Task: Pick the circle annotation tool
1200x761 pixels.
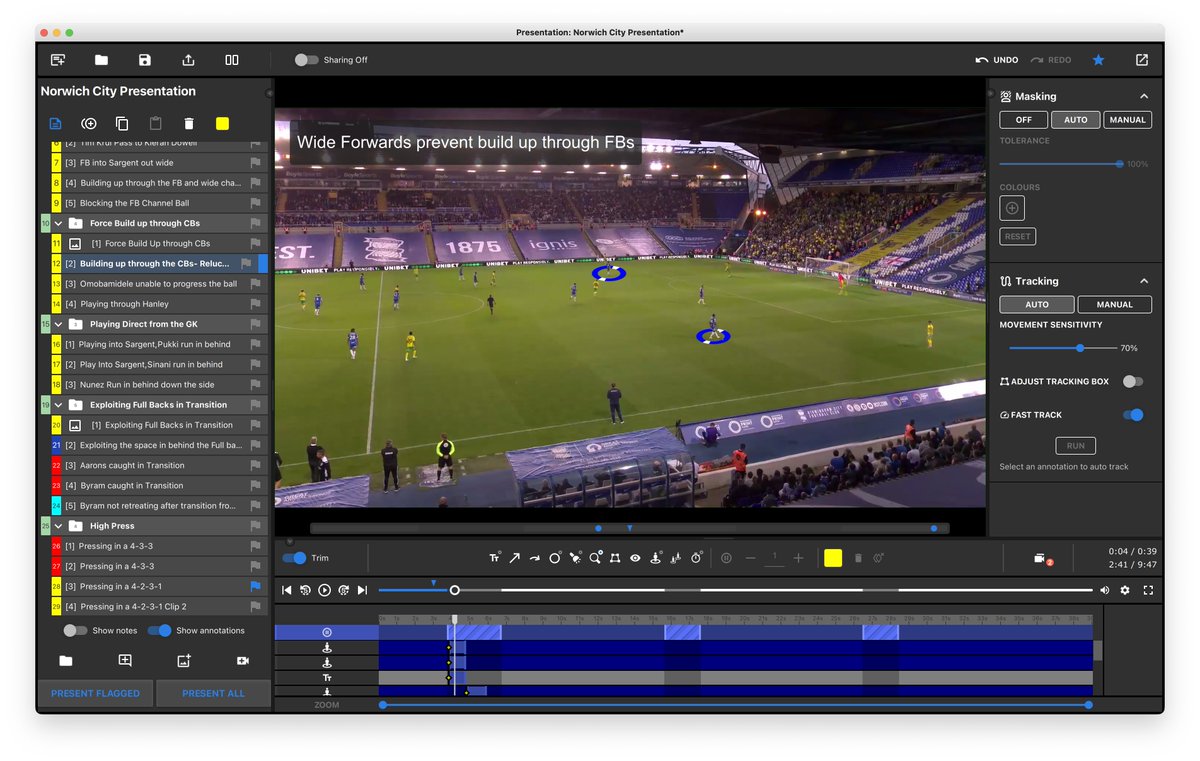Action: coord(555,558)
